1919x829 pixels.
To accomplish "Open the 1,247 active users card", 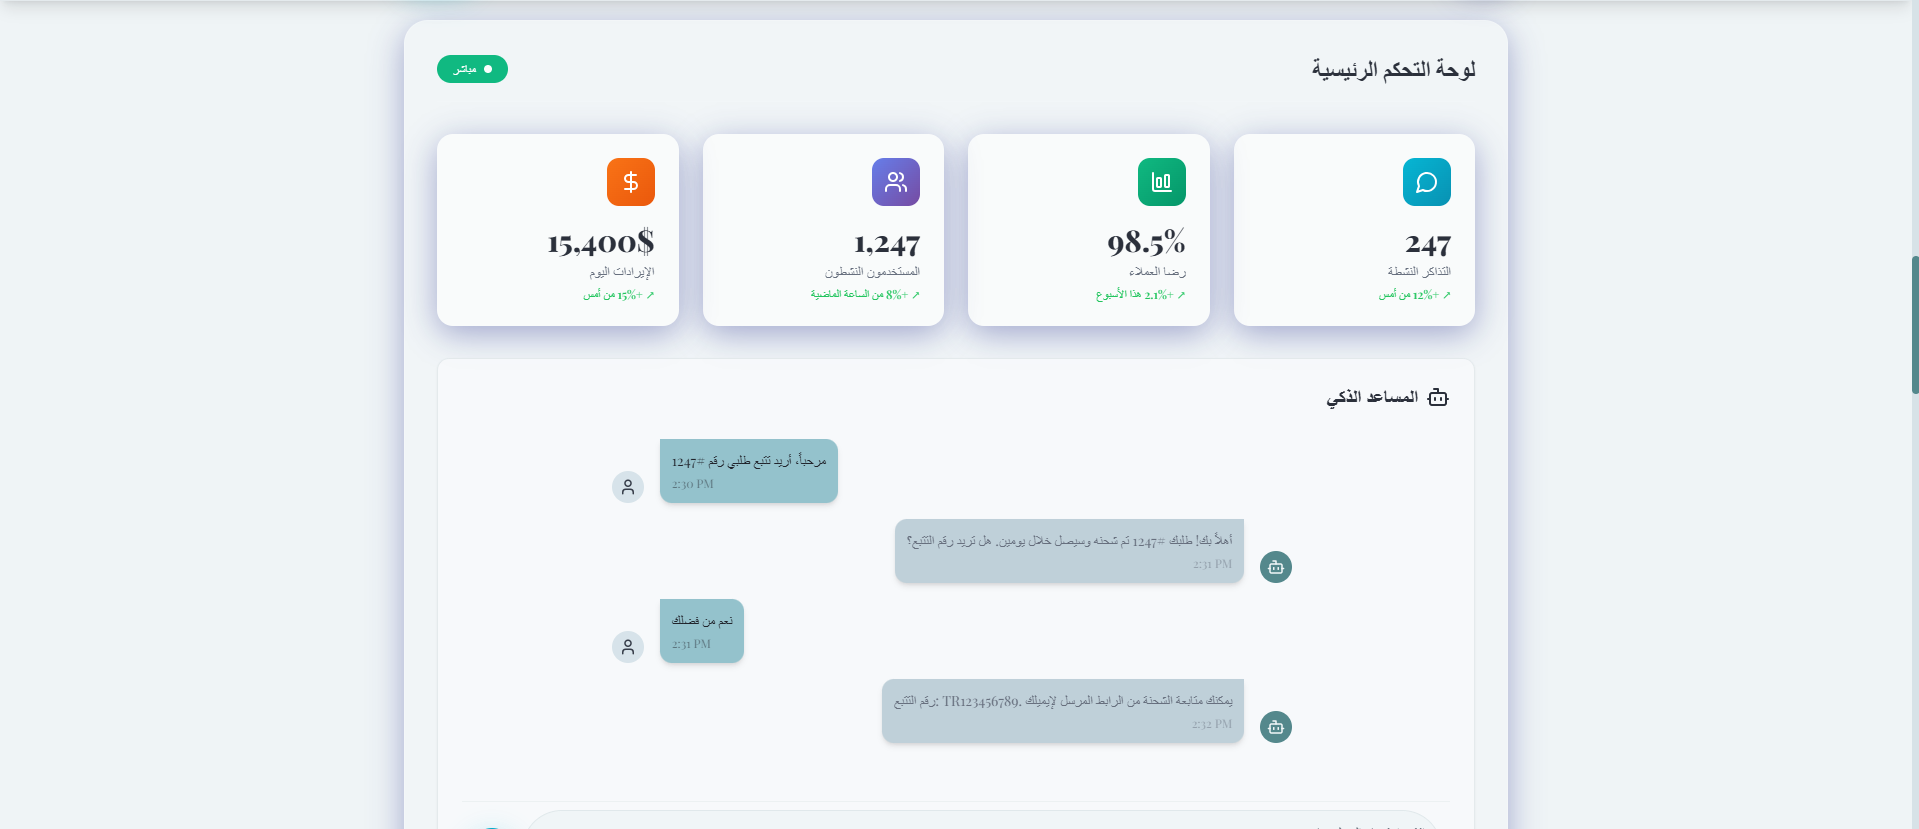I will coord(823,230).
